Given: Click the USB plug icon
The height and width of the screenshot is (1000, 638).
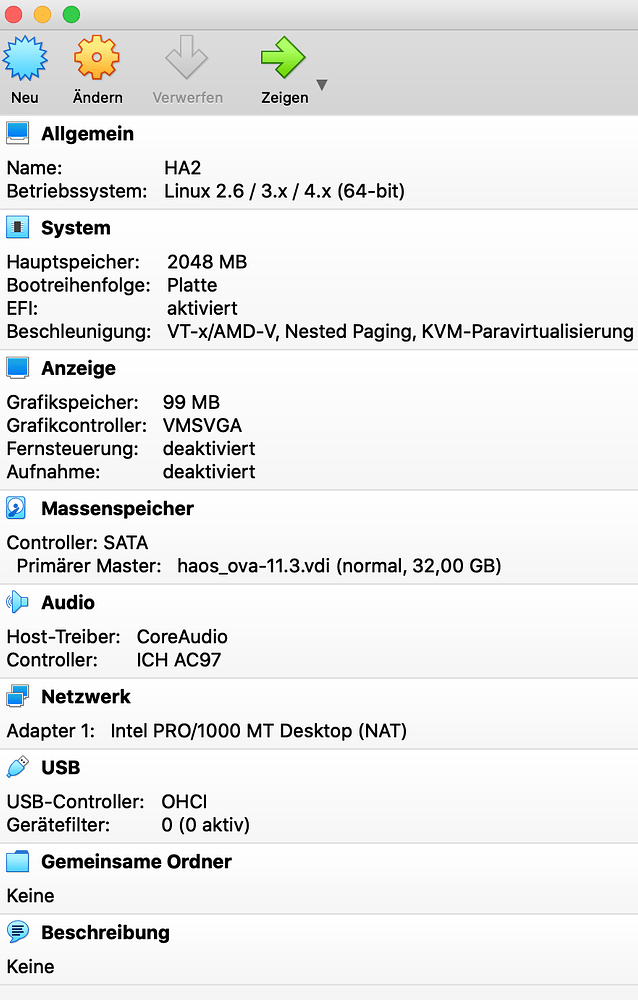Looking at the screenshot, I should (17, 766).
